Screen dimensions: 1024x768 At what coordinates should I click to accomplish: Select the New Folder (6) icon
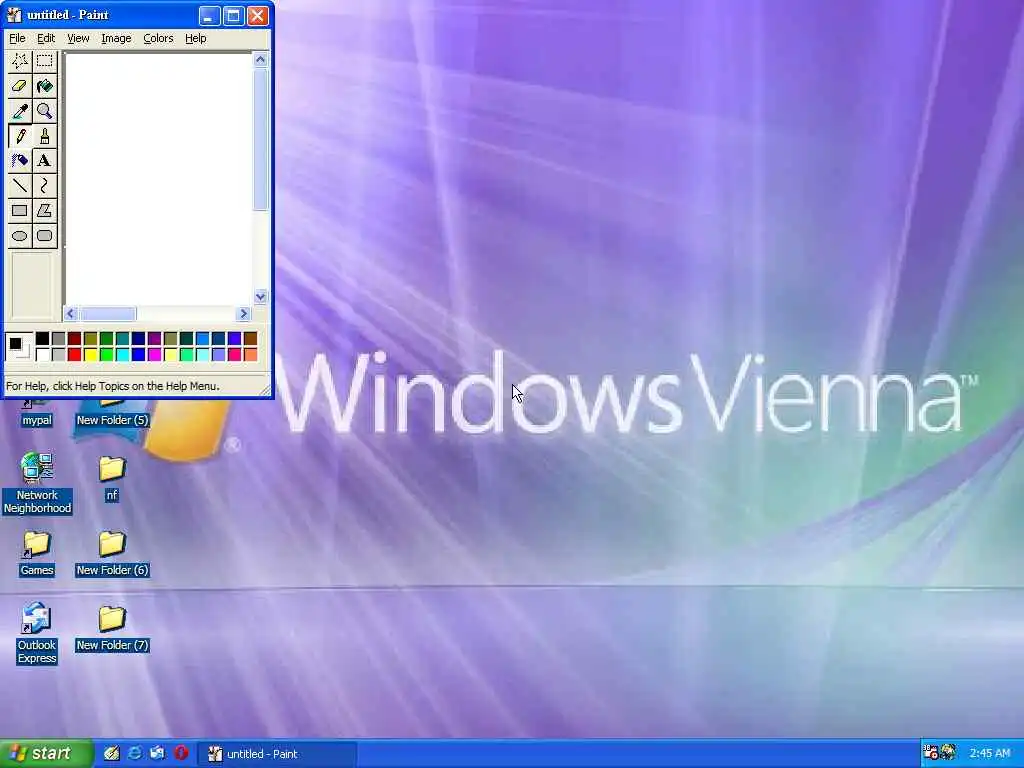112,554
